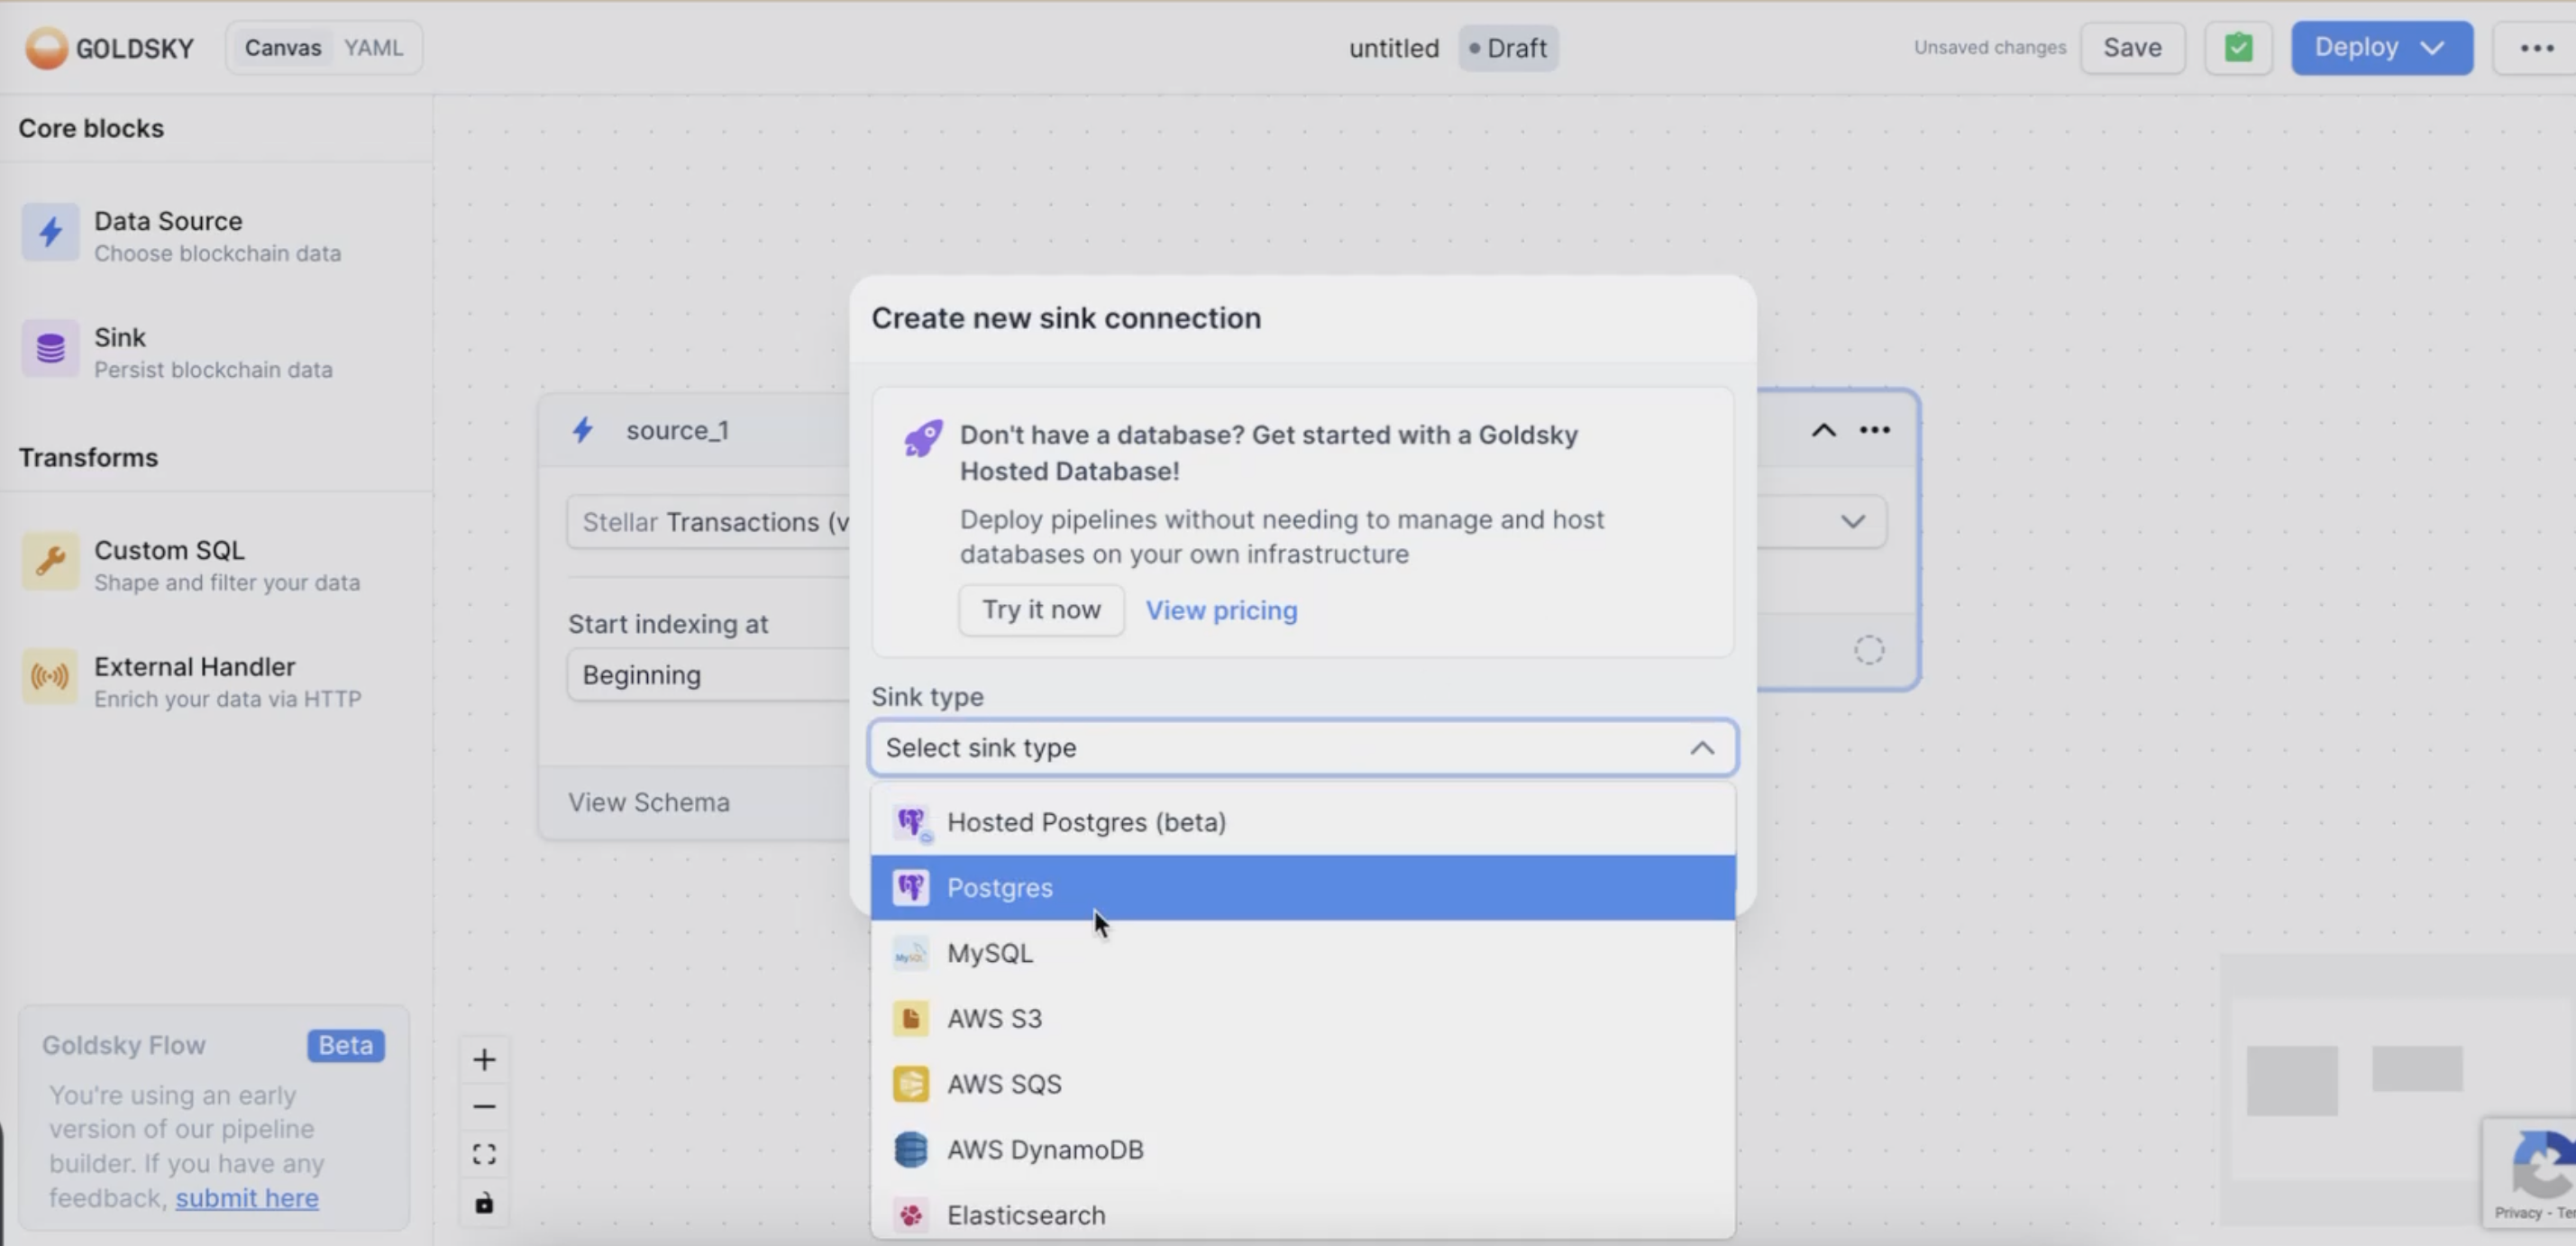Switch to the YAML view
Screen dimensions: 2576x1246
373,48
